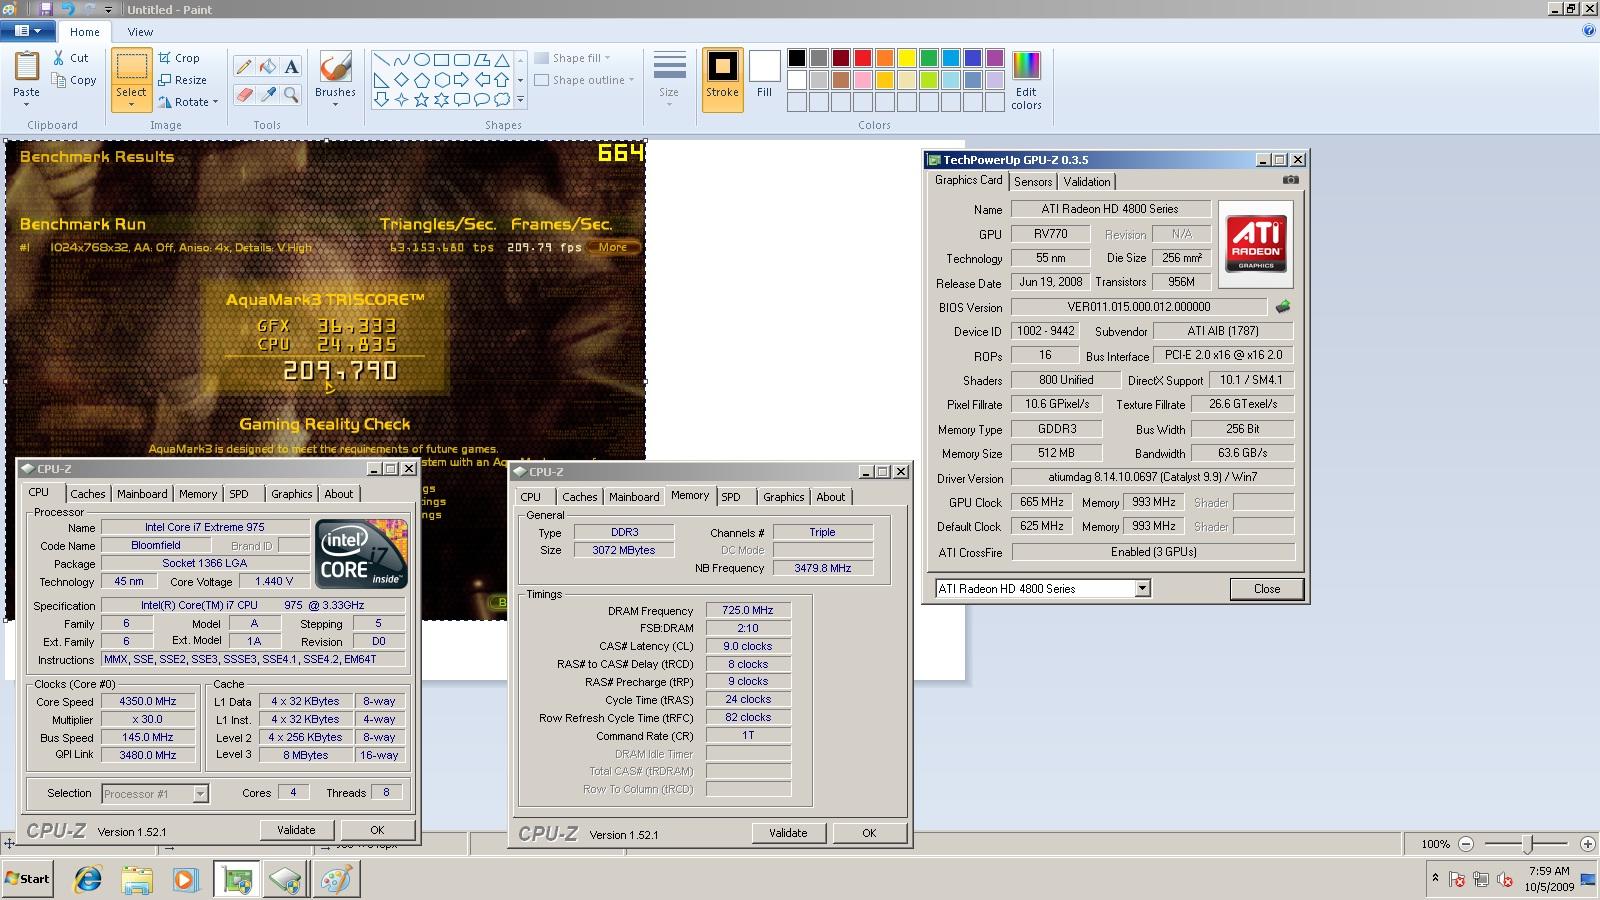Image resolution: width=1600 pixels, height=900 pixels.
Task: Click the Save icon in quick access toolbar
Action: [x=45, y=9]
